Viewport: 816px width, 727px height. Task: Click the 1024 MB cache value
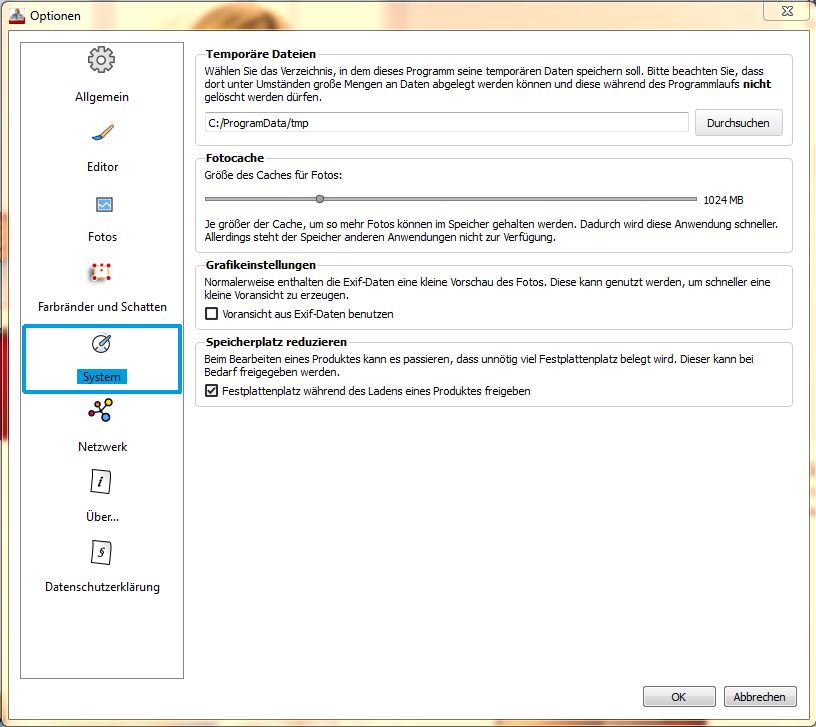coord(723,200)
